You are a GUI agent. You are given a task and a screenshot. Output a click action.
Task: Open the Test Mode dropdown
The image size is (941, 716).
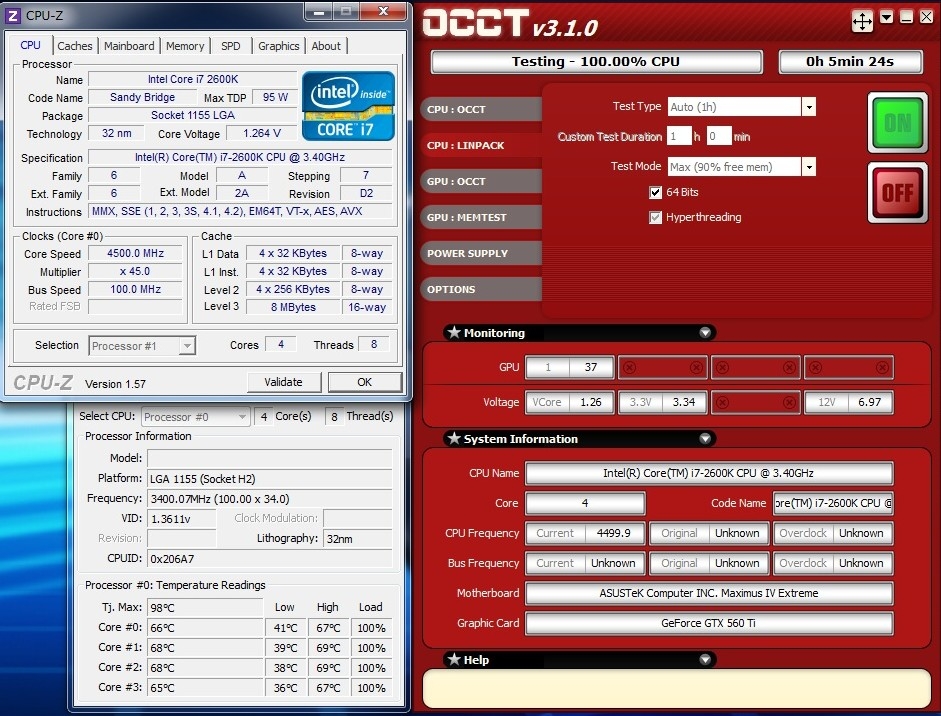pos(809,166)
